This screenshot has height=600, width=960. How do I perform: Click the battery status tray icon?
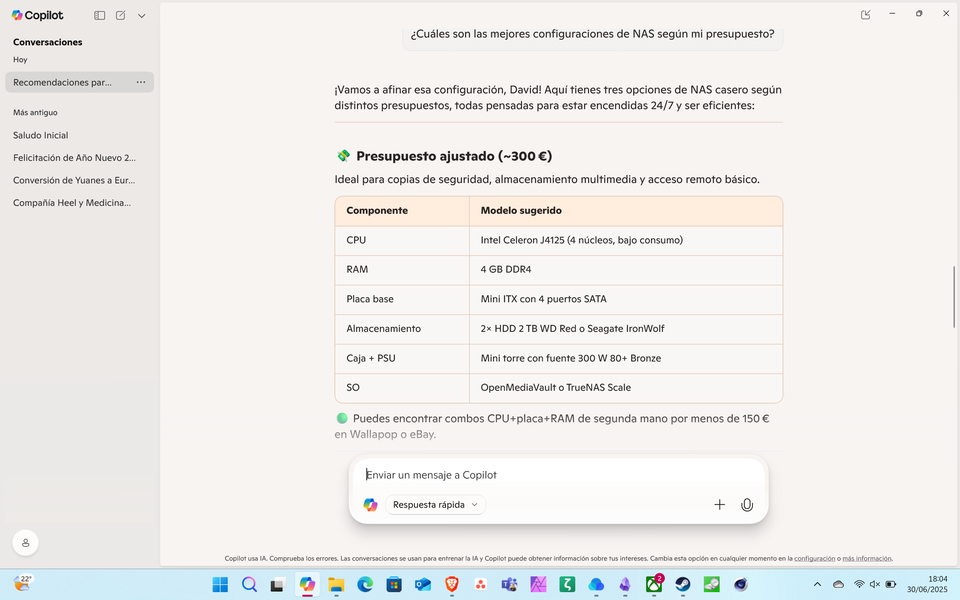891,585
